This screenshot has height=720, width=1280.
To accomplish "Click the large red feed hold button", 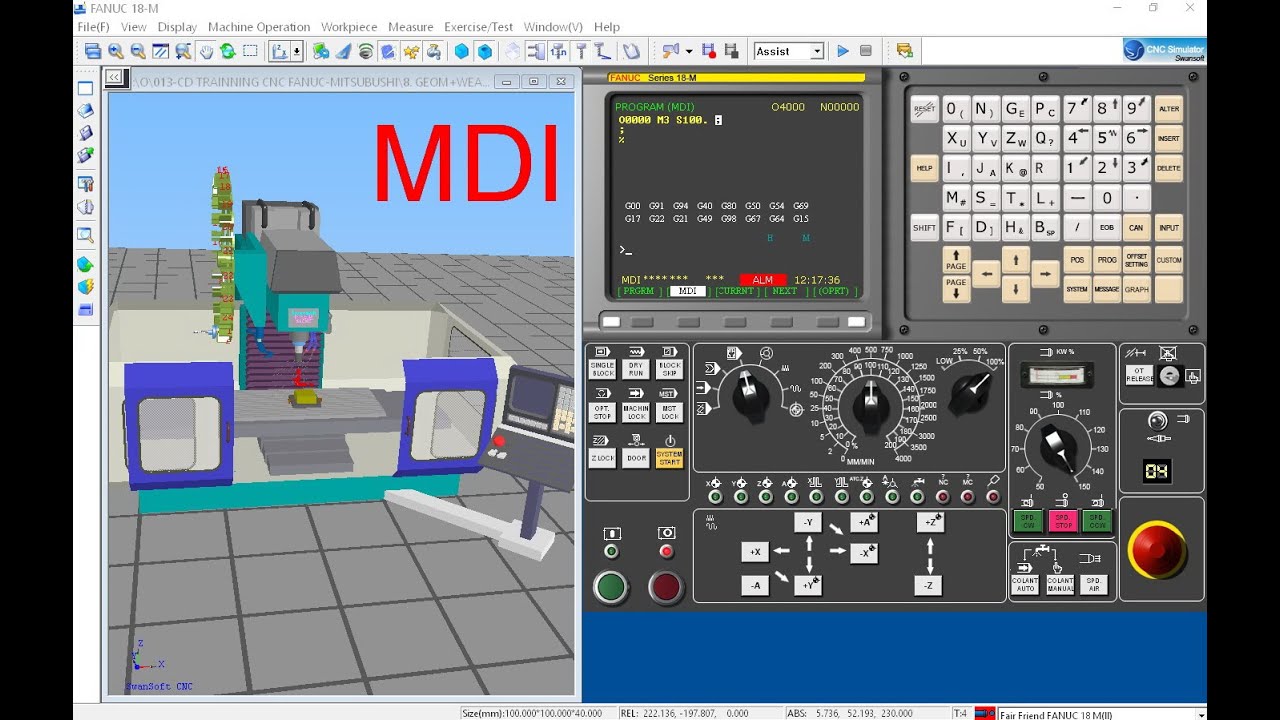I will click(x=666, y=587).
